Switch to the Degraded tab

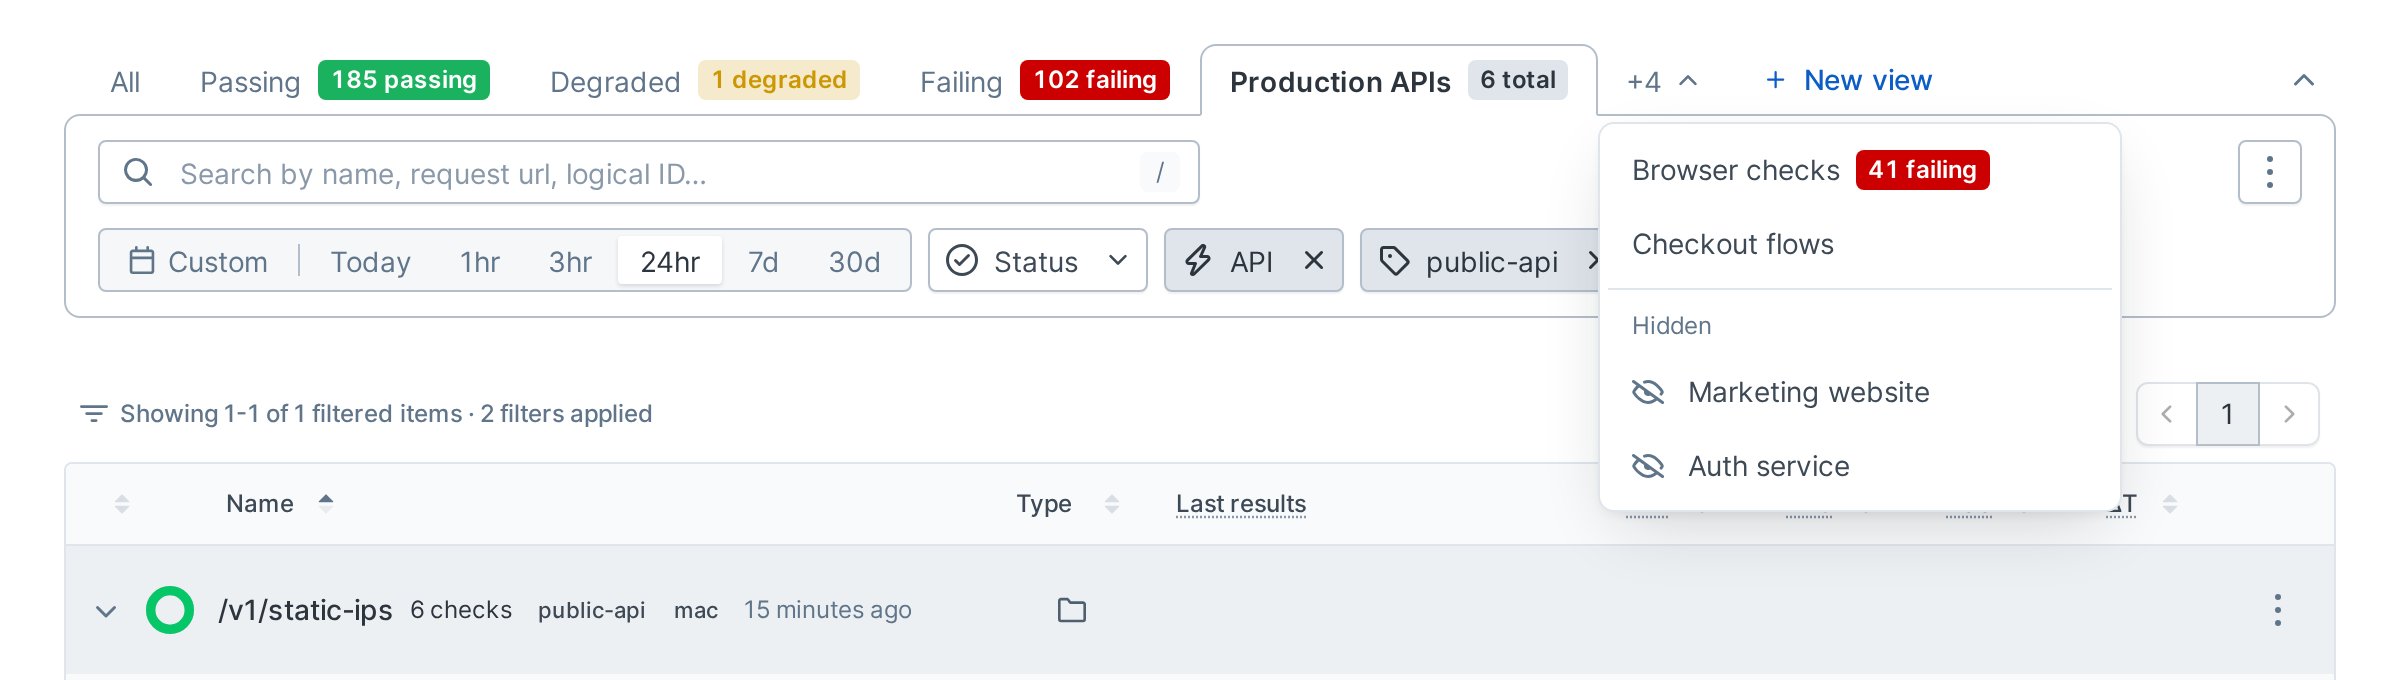click(x=704, y=81)
